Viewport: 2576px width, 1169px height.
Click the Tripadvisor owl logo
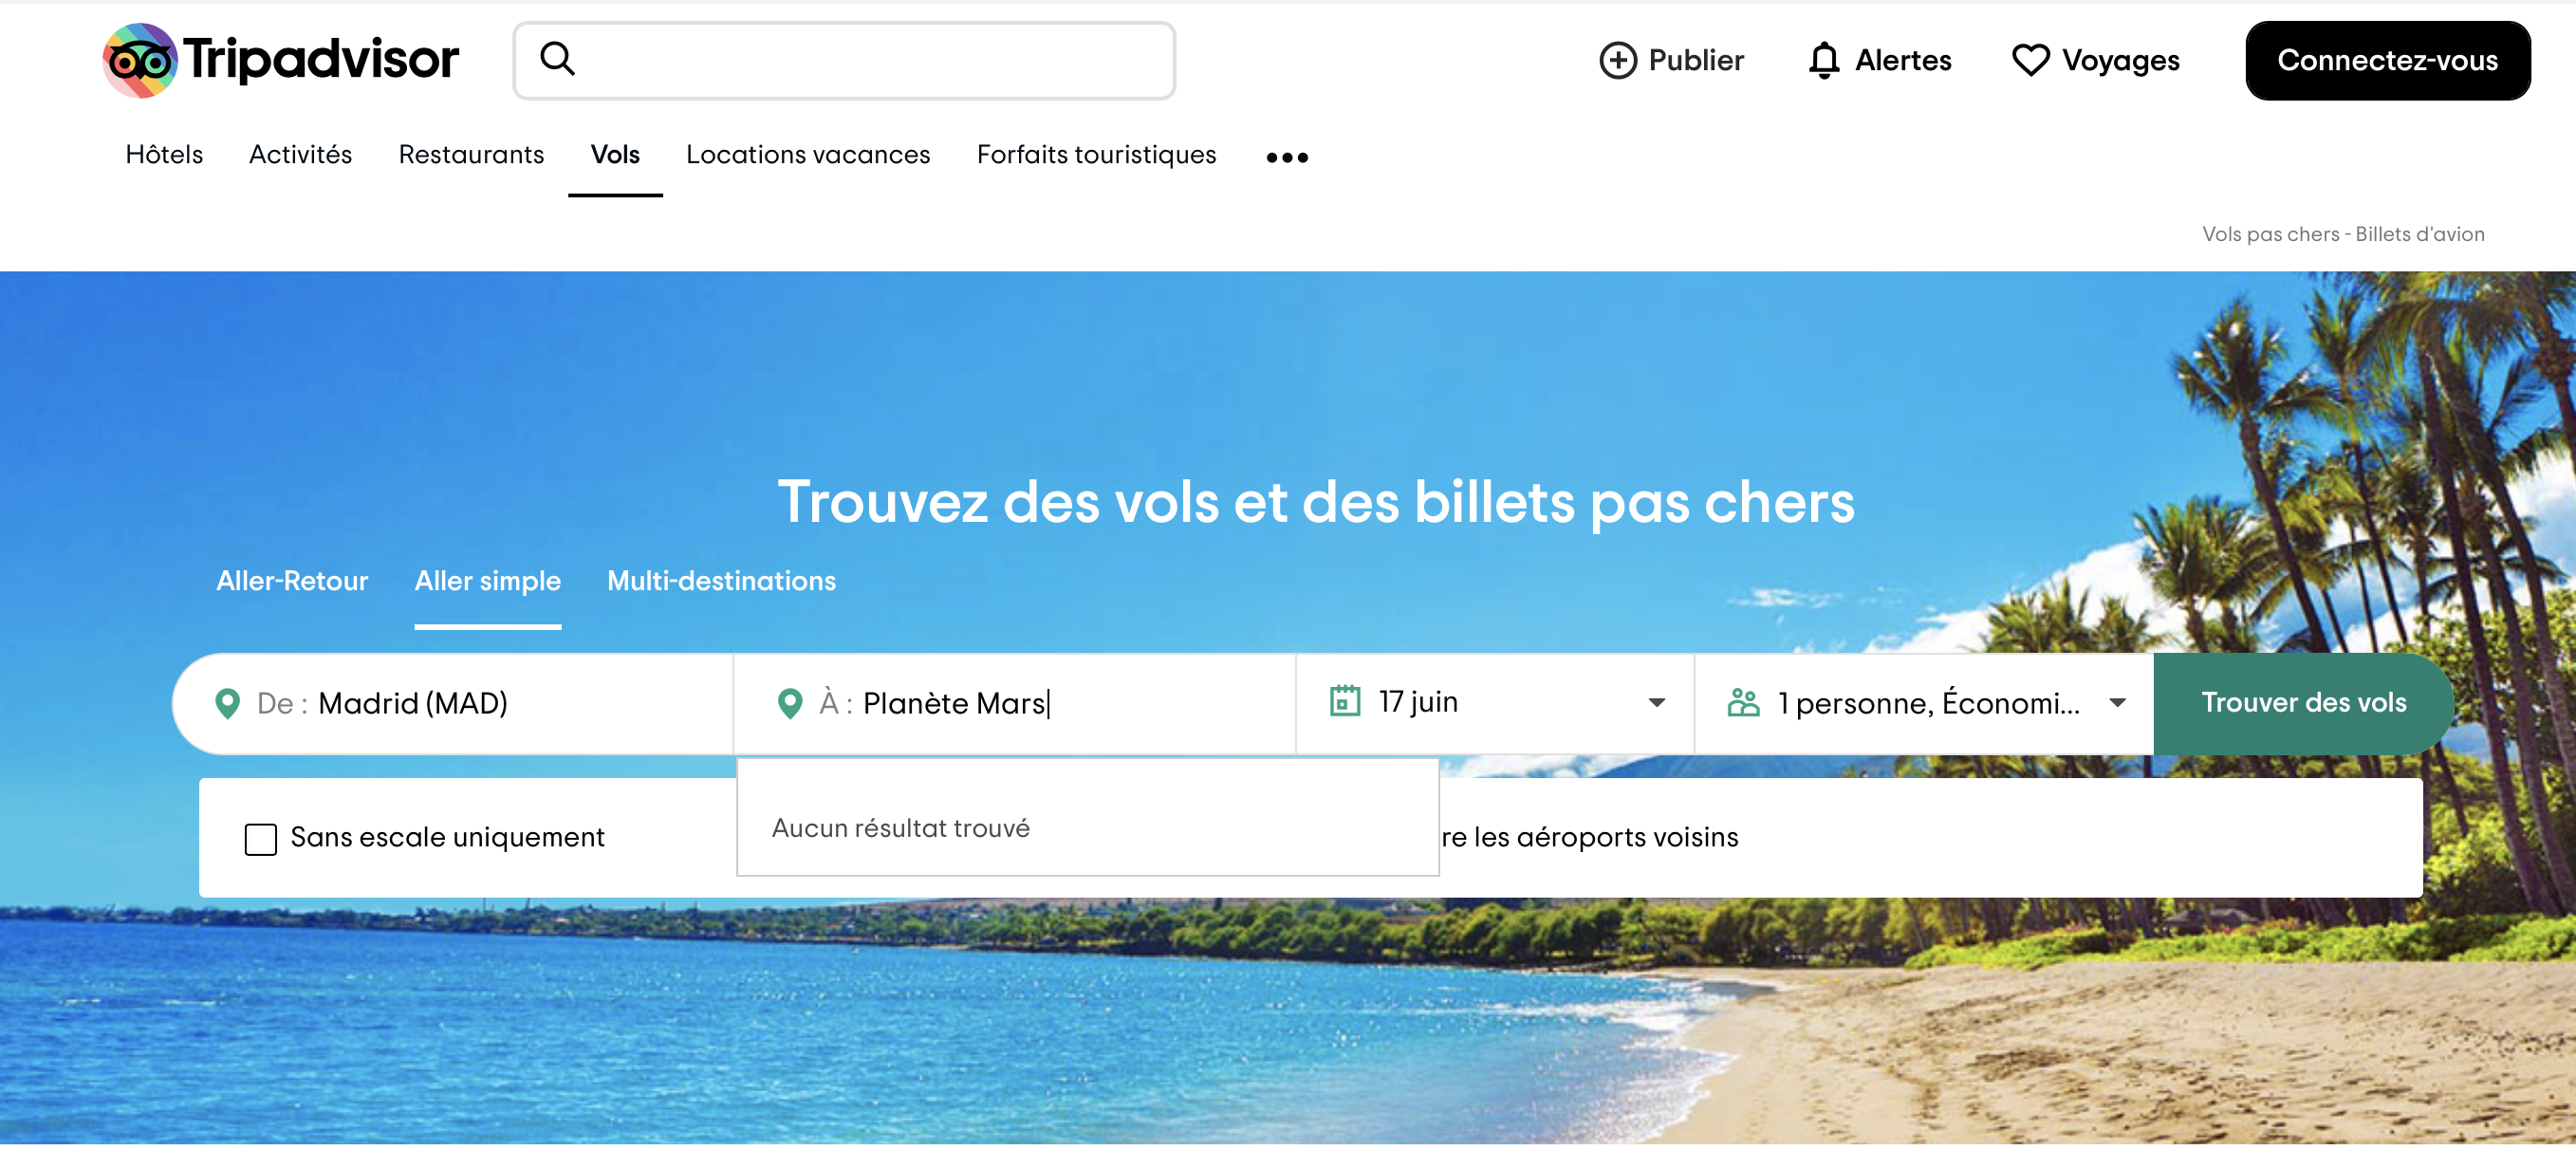(x=140, y=60)
